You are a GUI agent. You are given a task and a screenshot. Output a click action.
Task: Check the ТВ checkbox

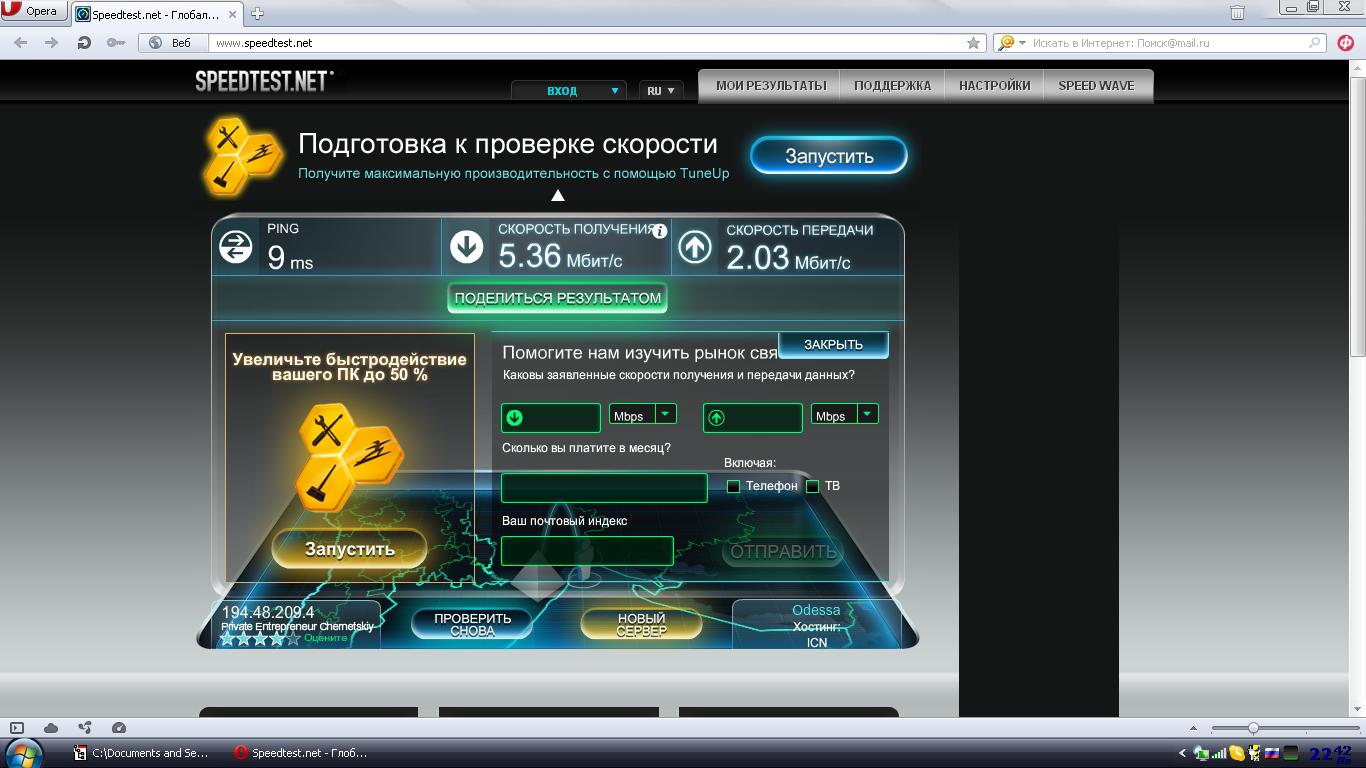812,487
